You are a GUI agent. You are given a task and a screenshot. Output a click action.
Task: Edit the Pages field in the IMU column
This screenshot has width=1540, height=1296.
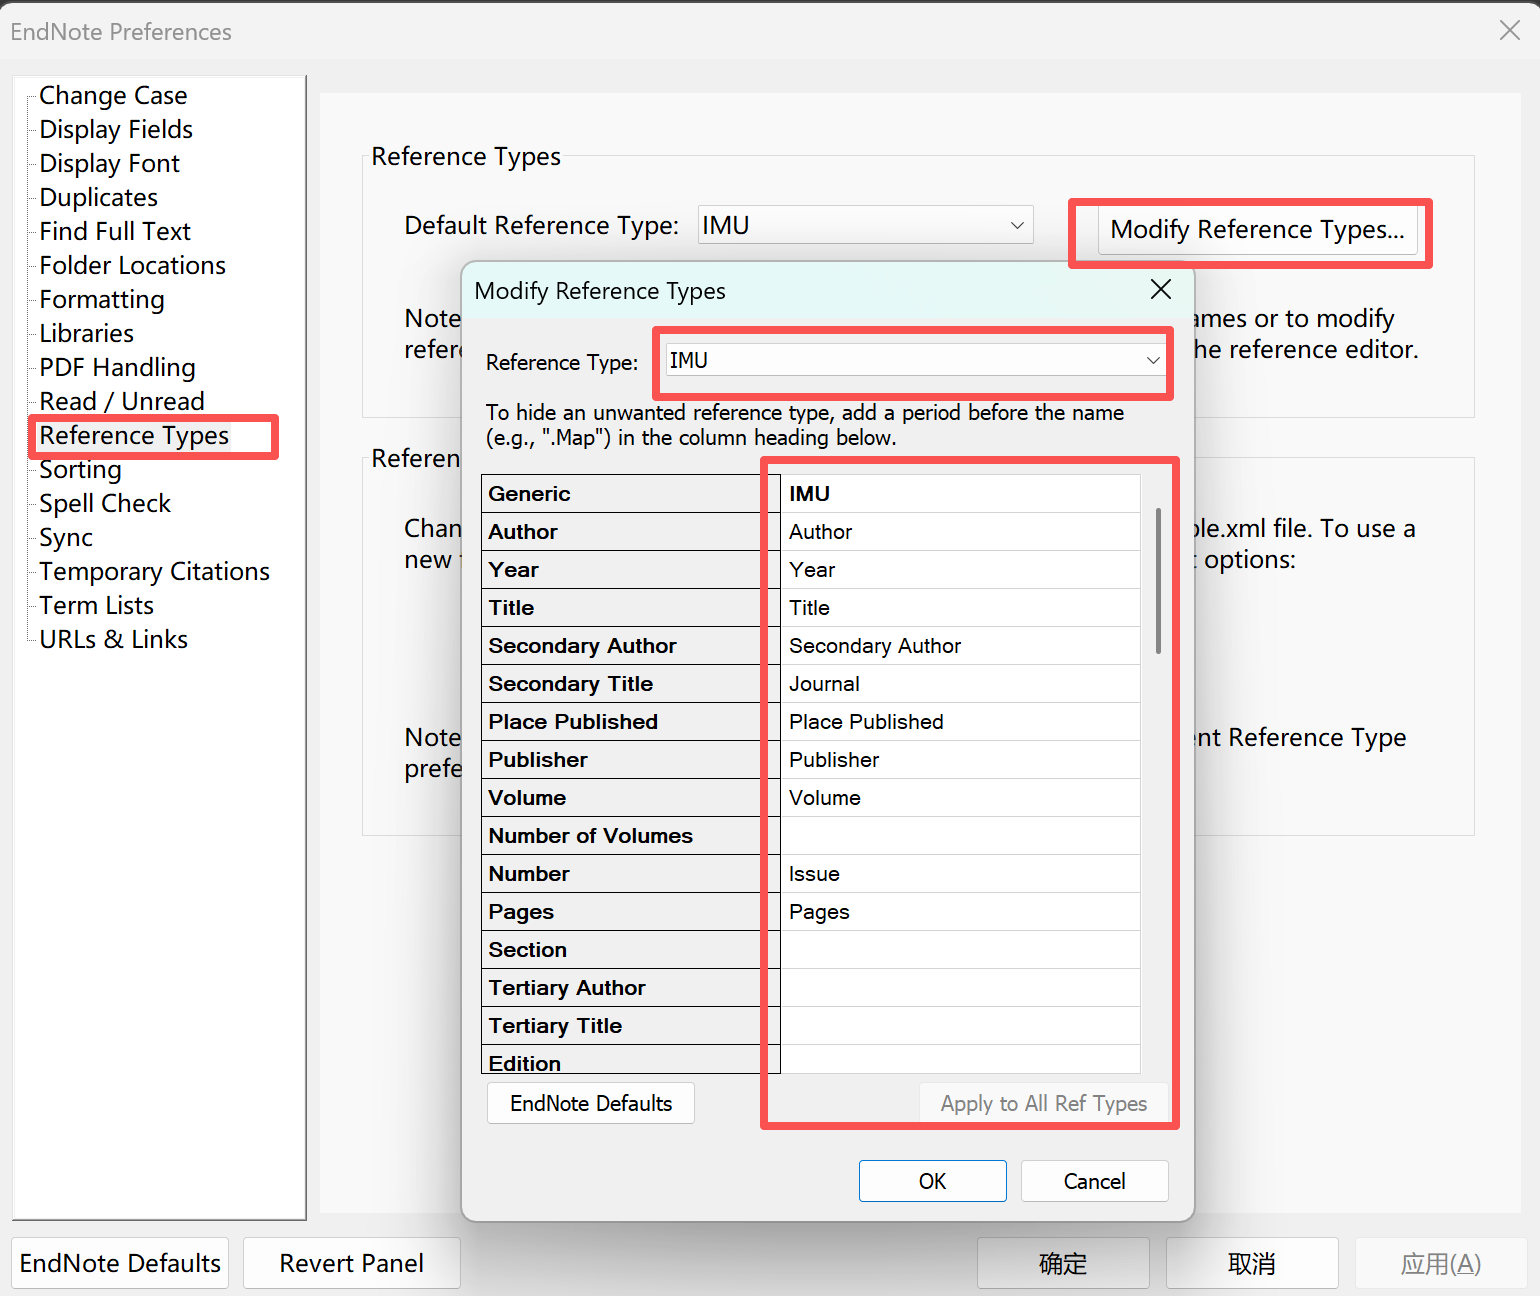click(x=960, y=911)
